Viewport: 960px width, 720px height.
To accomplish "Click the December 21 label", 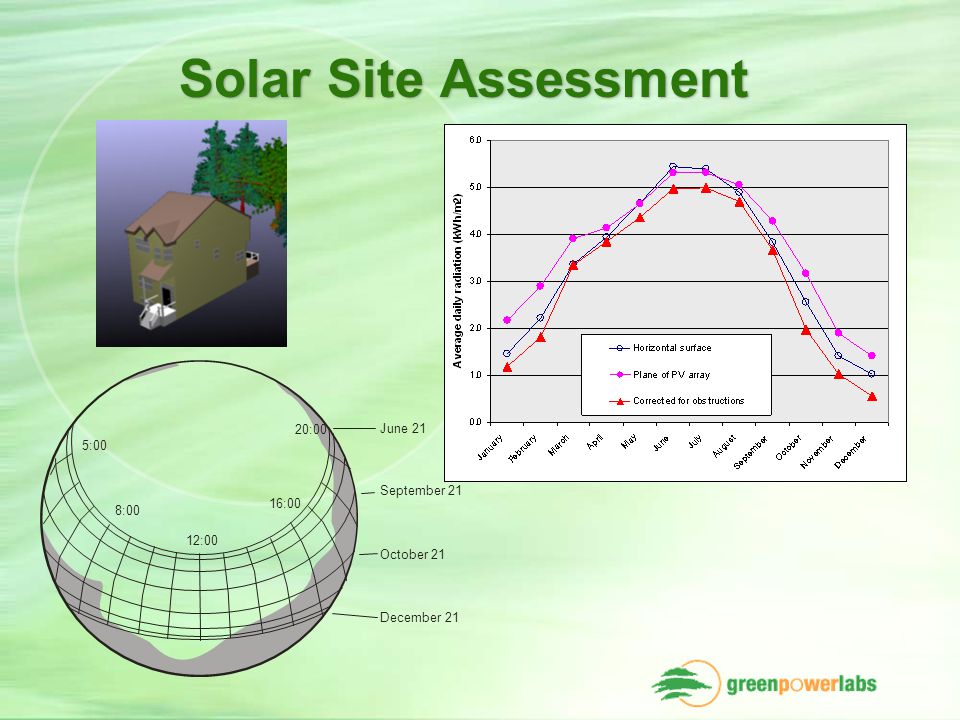I will [419, 617].
